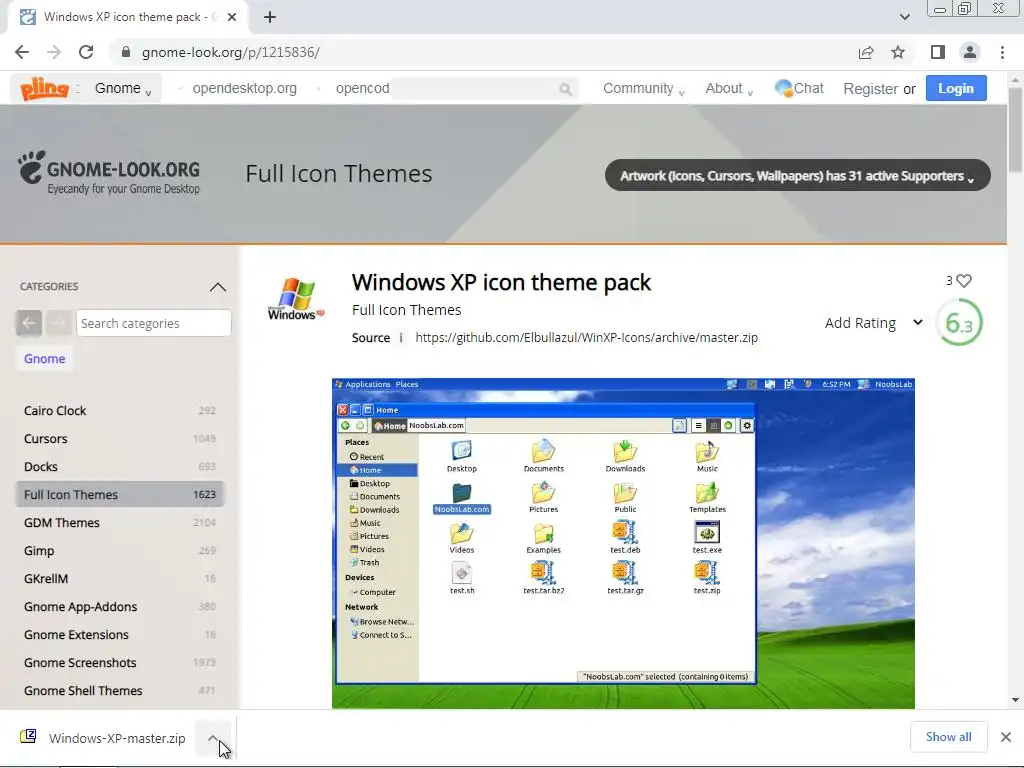1024x768 pixels.
Task: Select the Gnome App-Addons category
Action: tap(120, 607)
